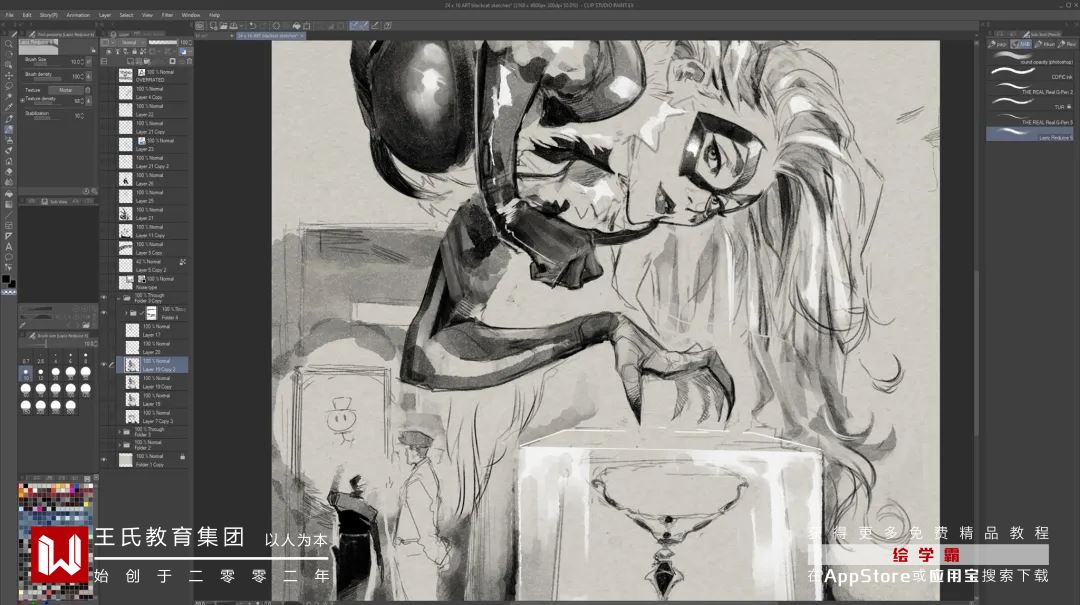
Task: Click the Fill bucket icon in command bar
Action: pos(296,26)
